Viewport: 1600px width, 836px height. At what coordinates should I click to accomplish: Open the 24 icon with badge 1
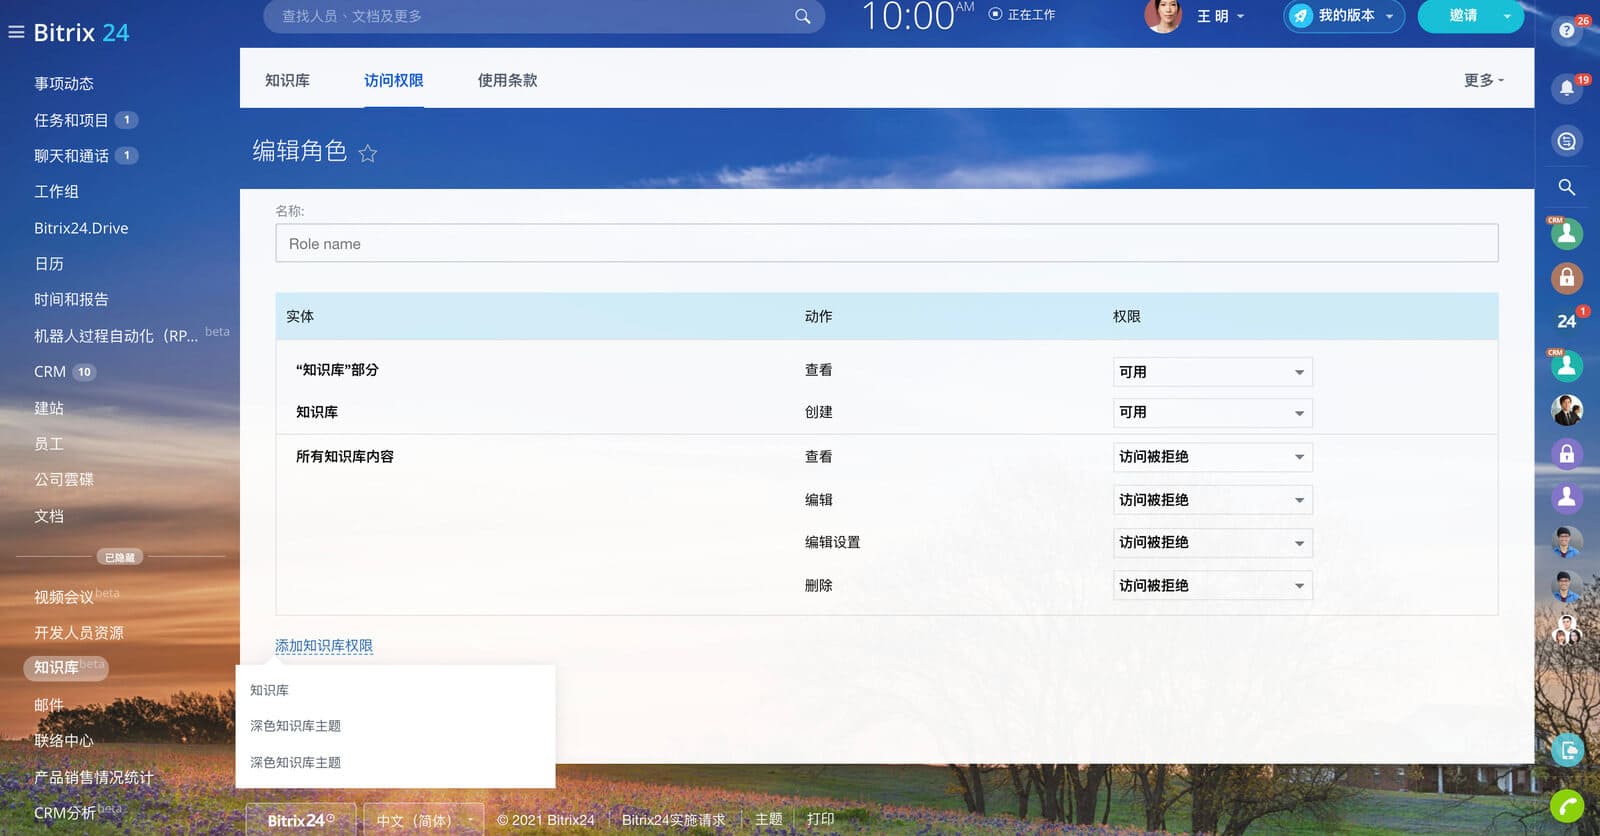pos(1567,321)
